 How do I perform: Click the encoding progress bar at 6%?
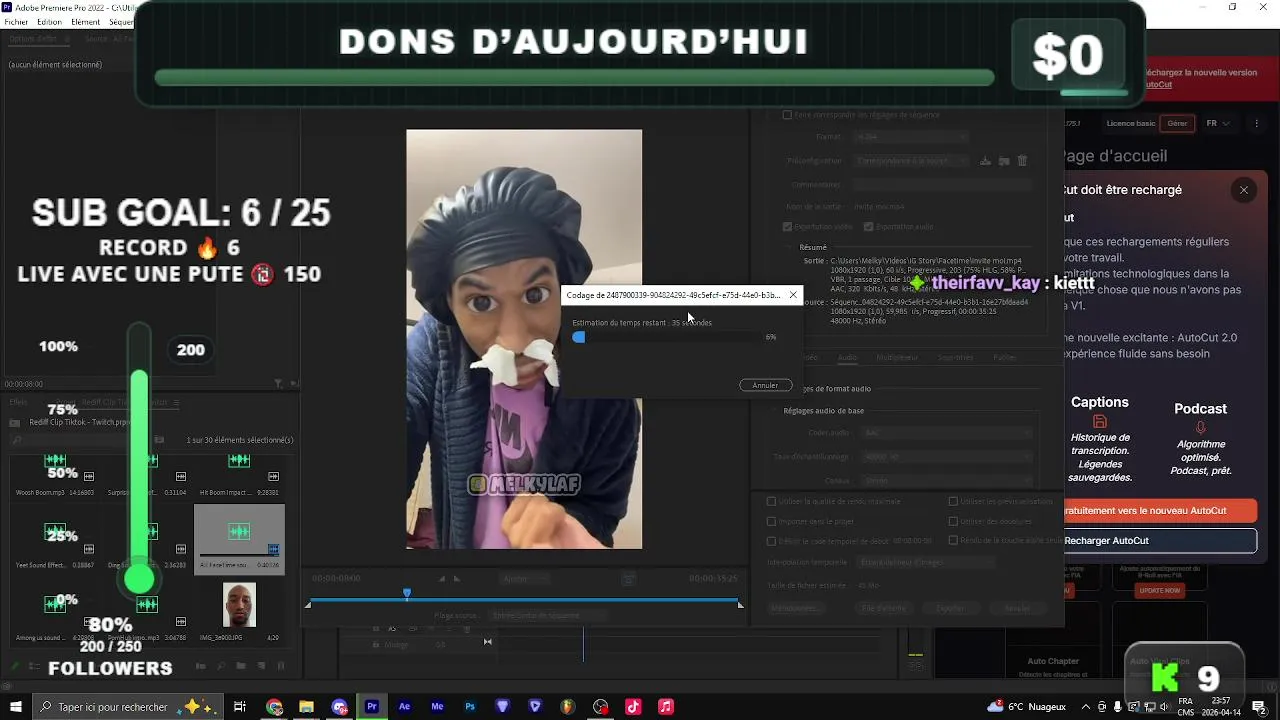666,337
